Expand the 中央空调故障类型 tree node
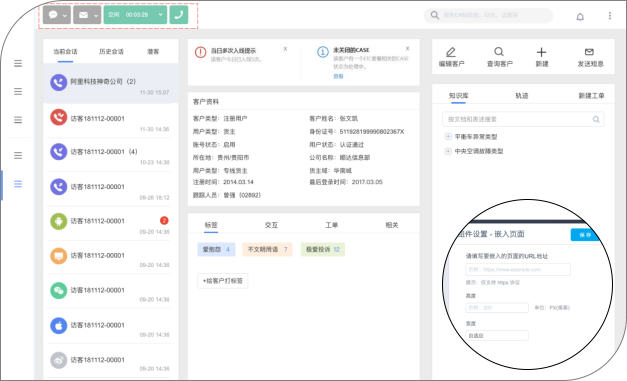The height and width of the screenshot is (381, 627). [x=448, y=151]
